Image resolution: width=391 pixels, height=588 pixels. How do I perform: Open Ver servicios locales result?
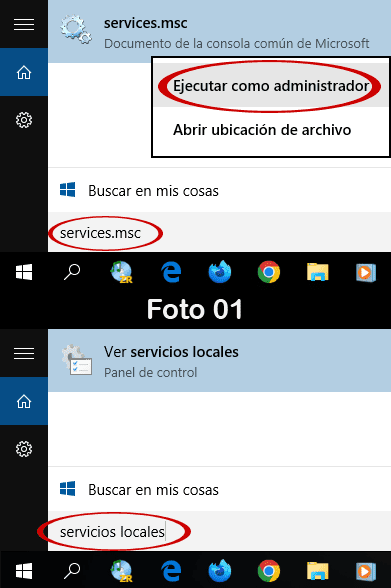[x=219, y=361]
